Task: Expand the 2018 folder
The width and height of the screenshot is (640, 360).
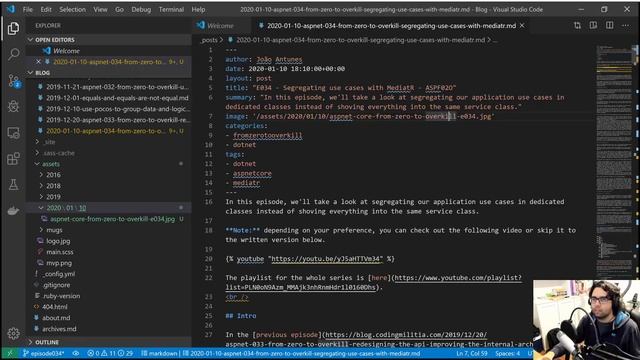Action: click(109, 186)
